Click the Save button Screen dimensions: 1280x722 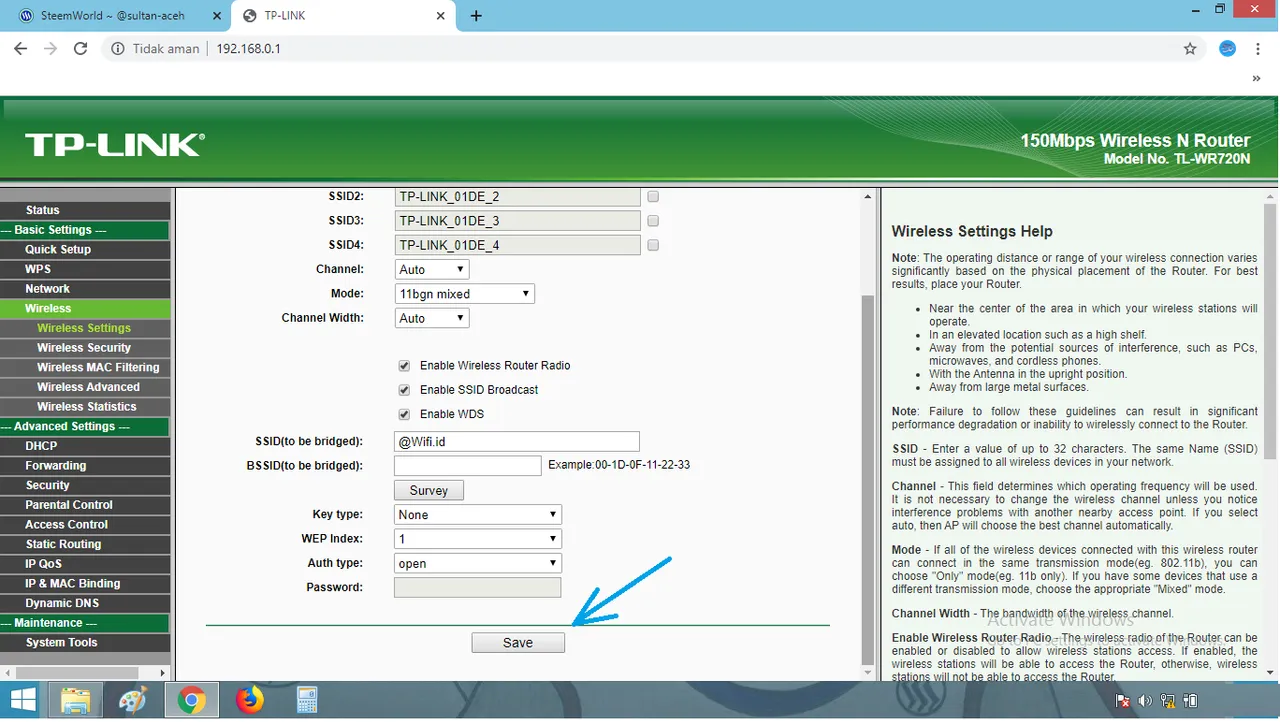pyautogui.click(x=518, y=643)
